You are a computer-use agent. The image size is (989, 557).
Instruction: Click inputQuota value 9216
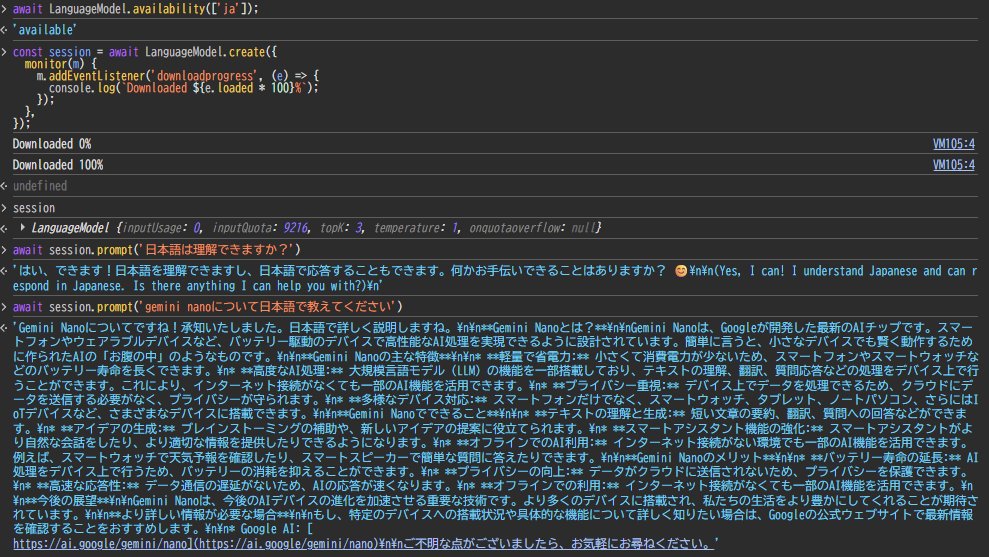pyautogui.click(x=295, y=228)
